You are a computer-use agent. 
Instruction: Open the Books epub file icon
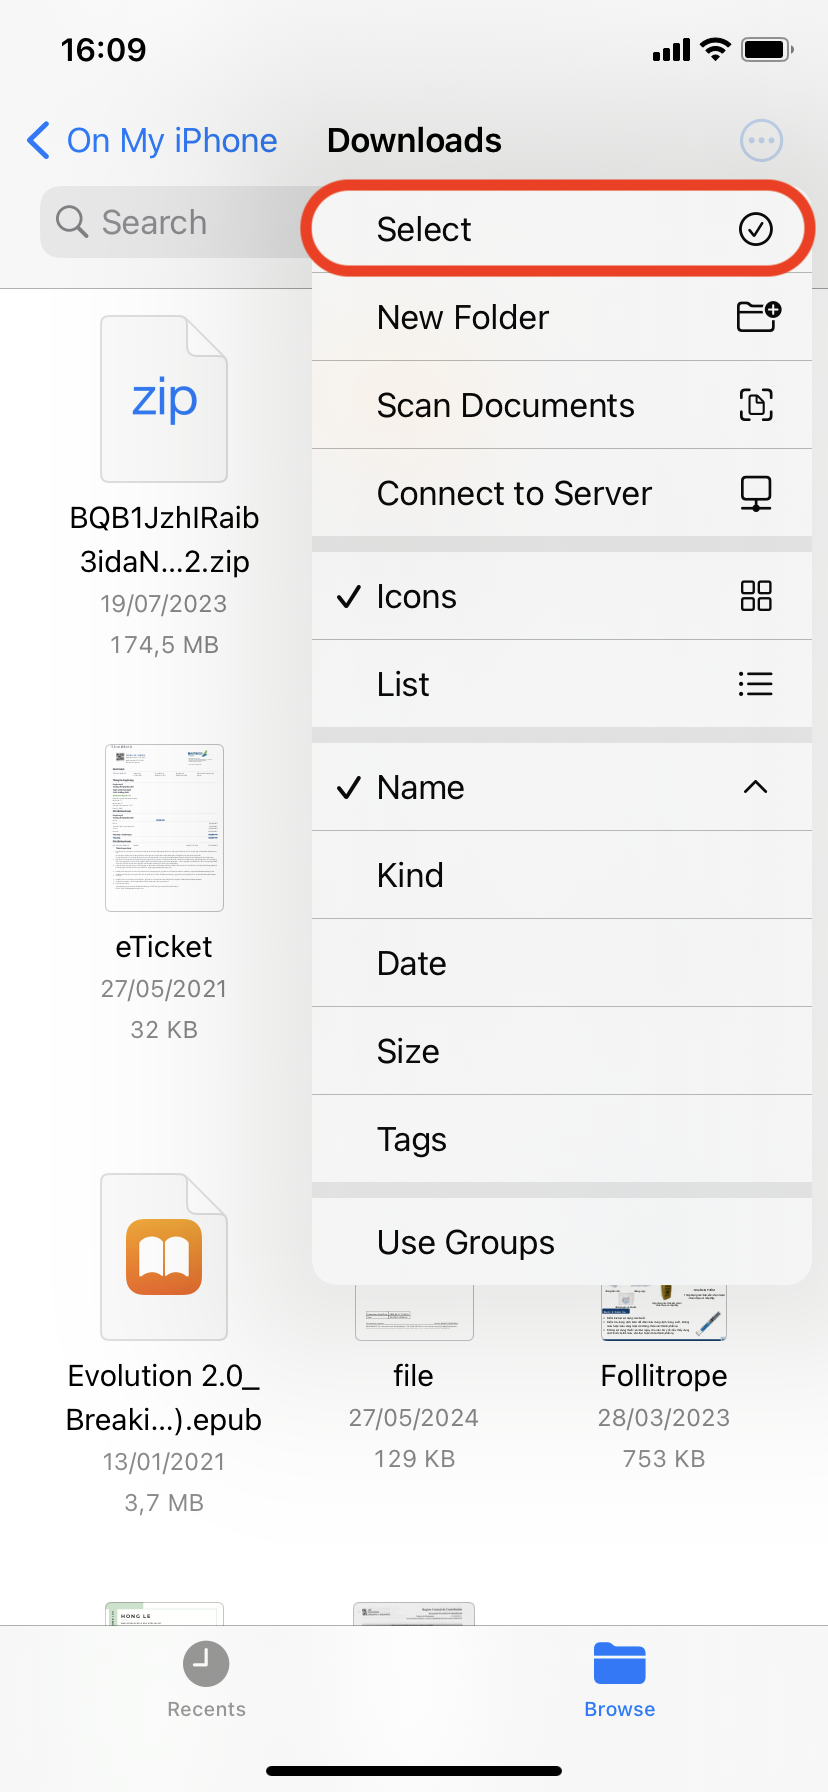(164, 1257)
